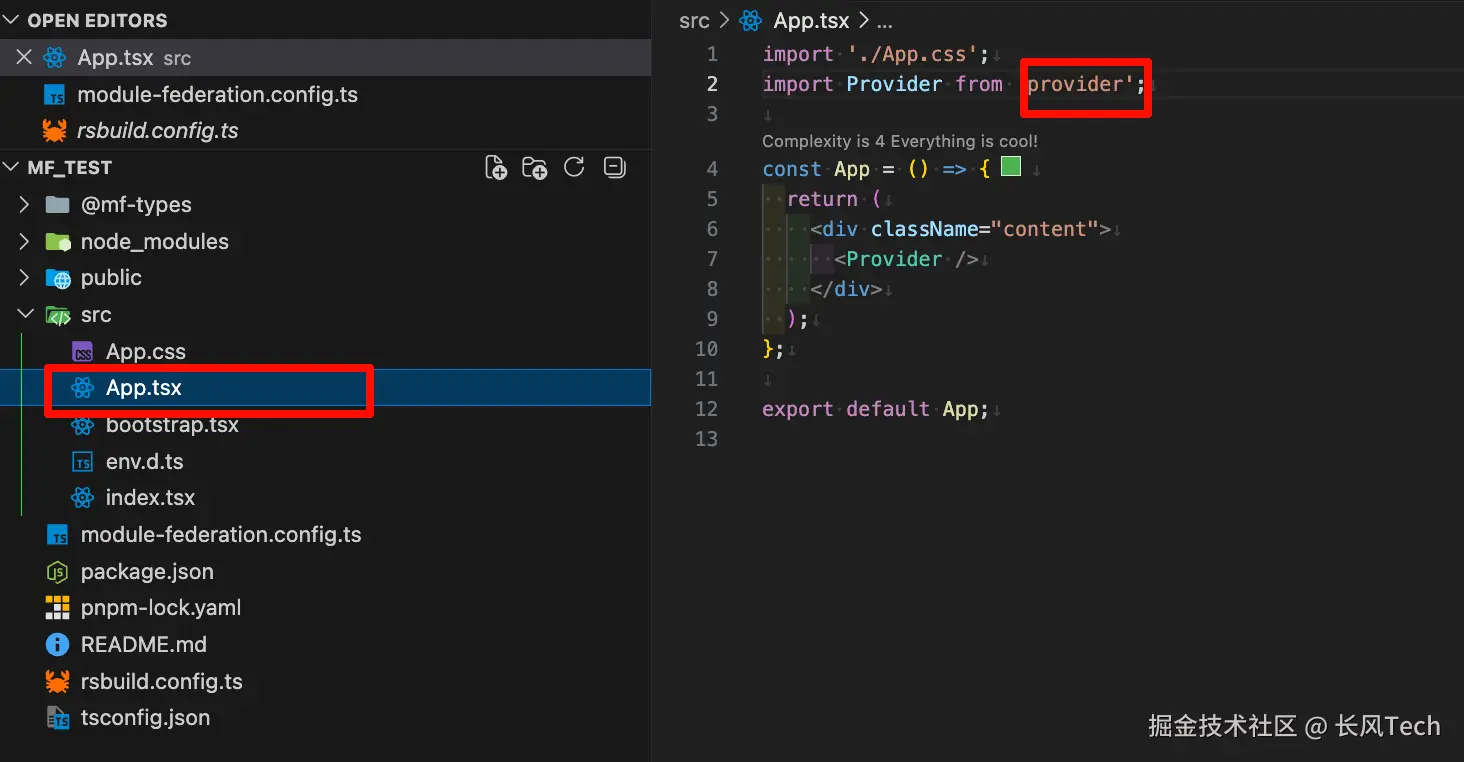The width and height of the screenshot is (1464, 762).
Task: Click the 'return (' statement on line 5
Action: coord(834,199)
